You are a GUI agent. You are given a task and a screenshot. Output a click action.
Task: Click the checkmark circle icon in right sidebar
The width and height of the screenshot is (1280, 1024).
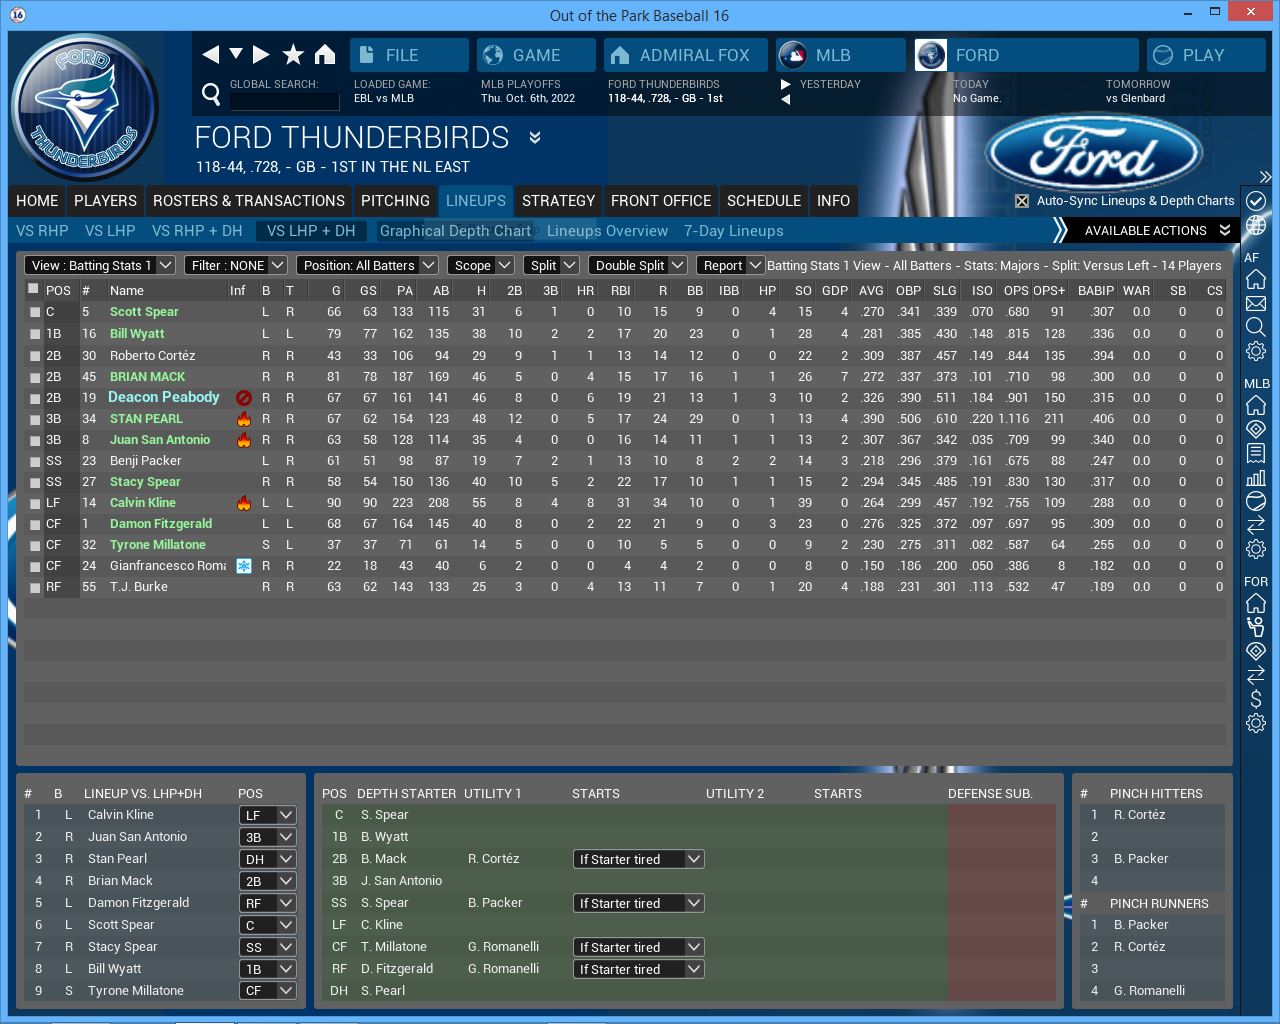click(x=1256, y=201)
